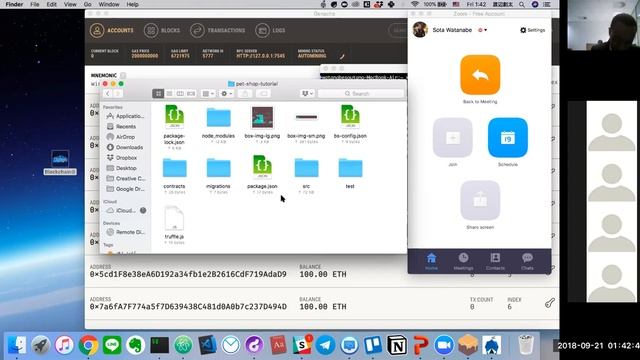Viewport: 640px width, 360px height.
Task: Open the File menu
Action: pyautogui.click(x=35, y=4)
